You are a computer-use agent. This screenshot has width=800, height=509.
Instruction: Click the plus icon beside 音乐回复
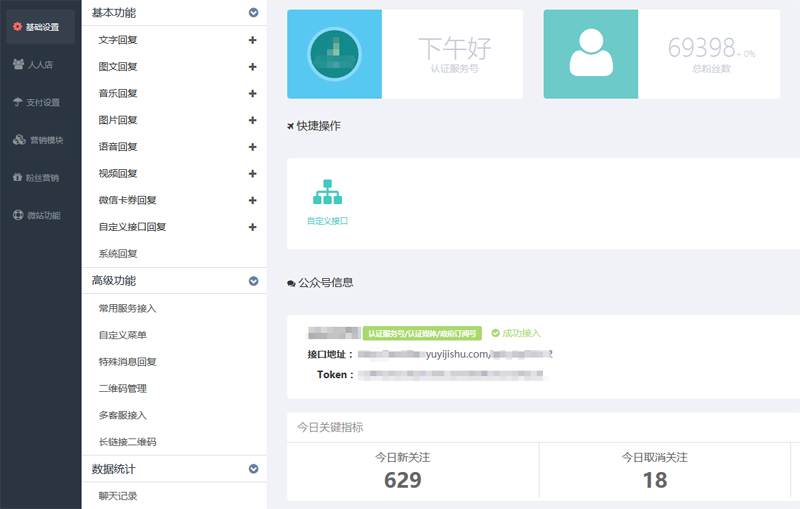point(252,93)
